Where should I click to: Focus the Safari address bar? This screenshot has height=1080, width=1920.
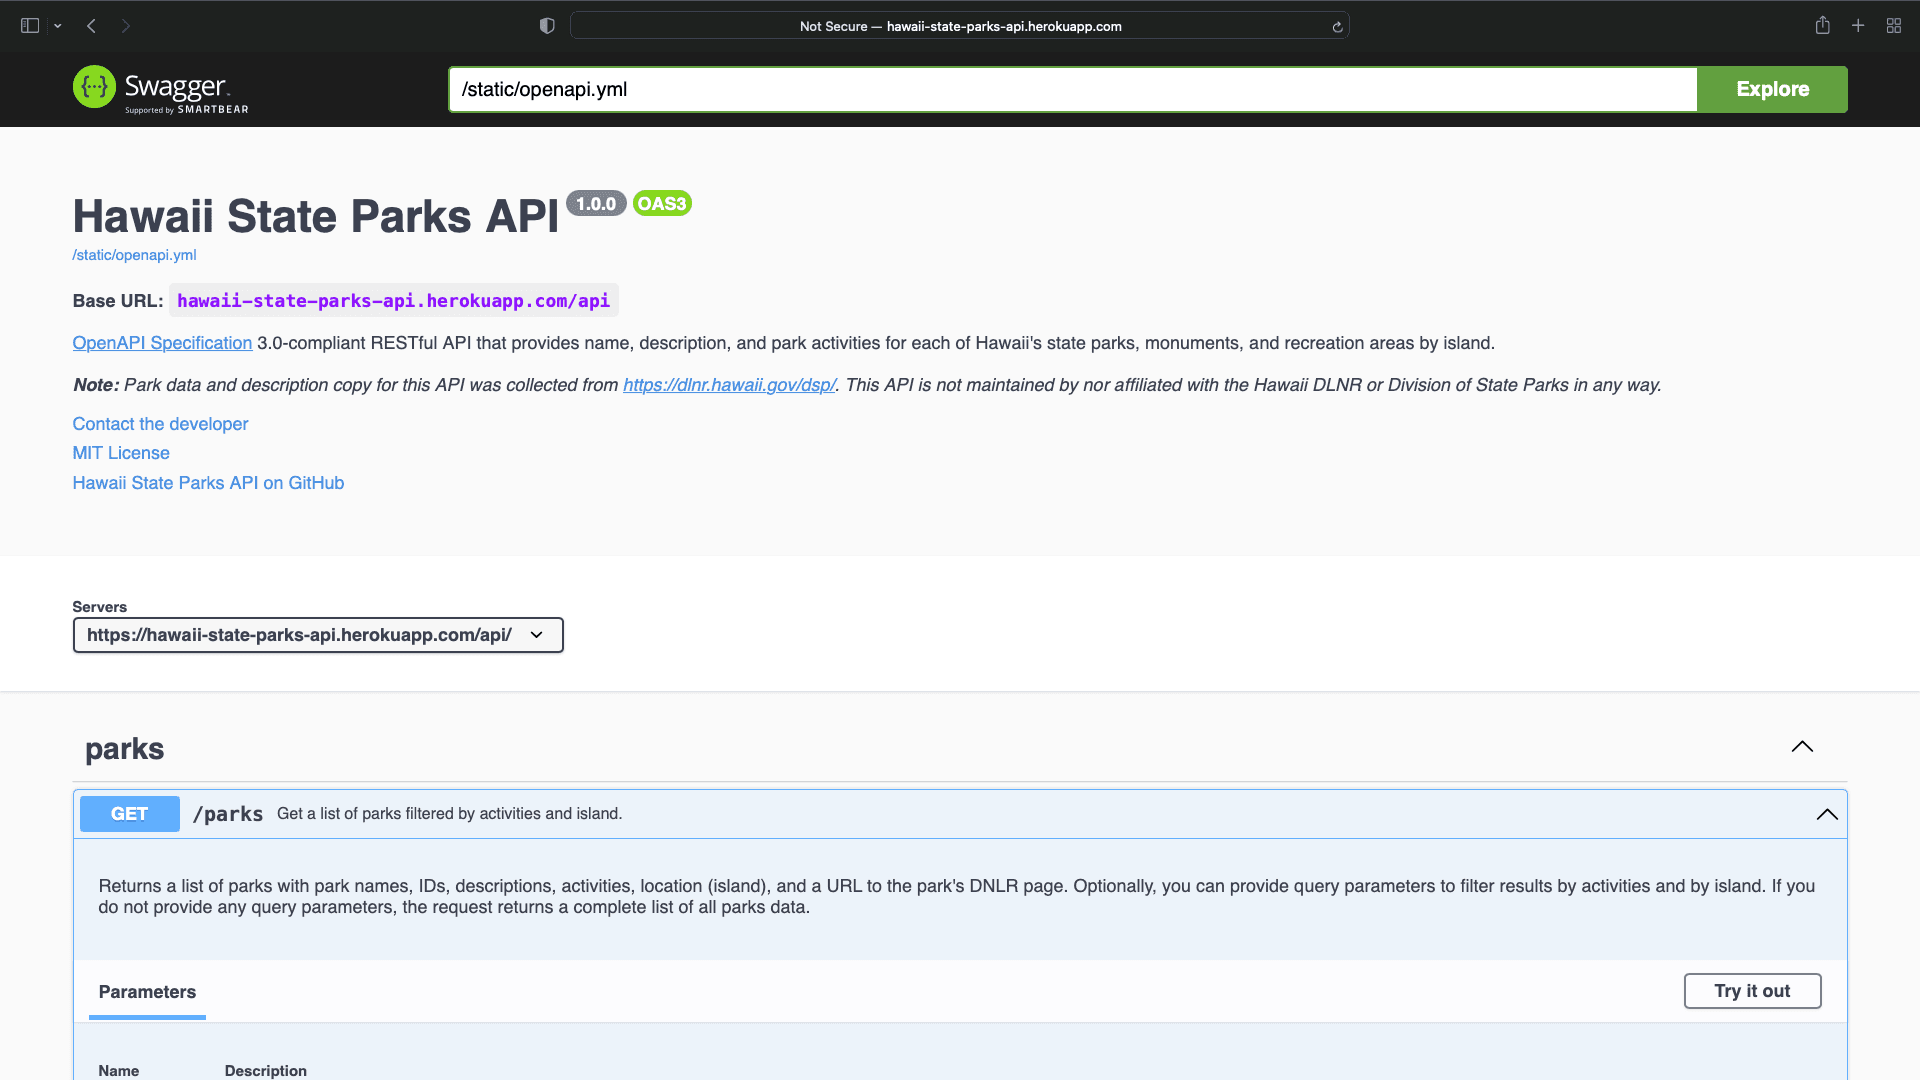coord(960,26)
